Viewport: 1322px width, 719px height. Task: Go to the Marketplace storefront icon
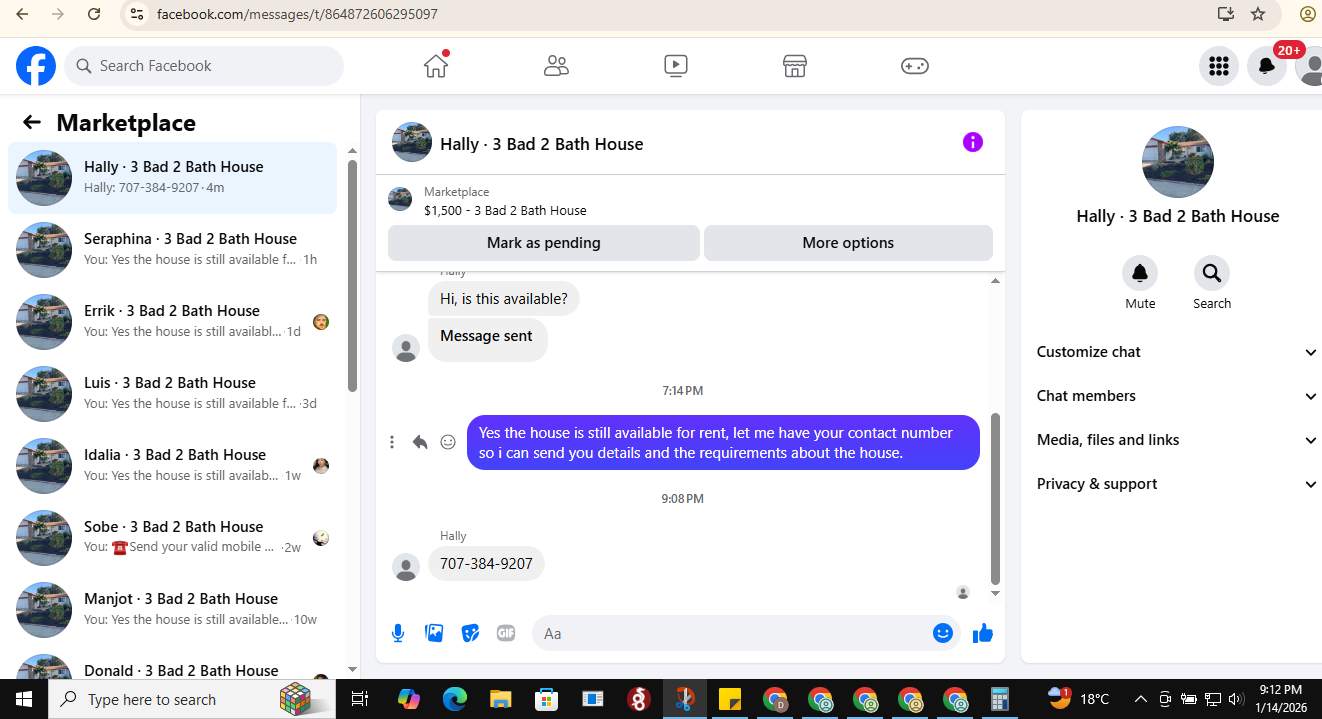click(x=795, y=66)
